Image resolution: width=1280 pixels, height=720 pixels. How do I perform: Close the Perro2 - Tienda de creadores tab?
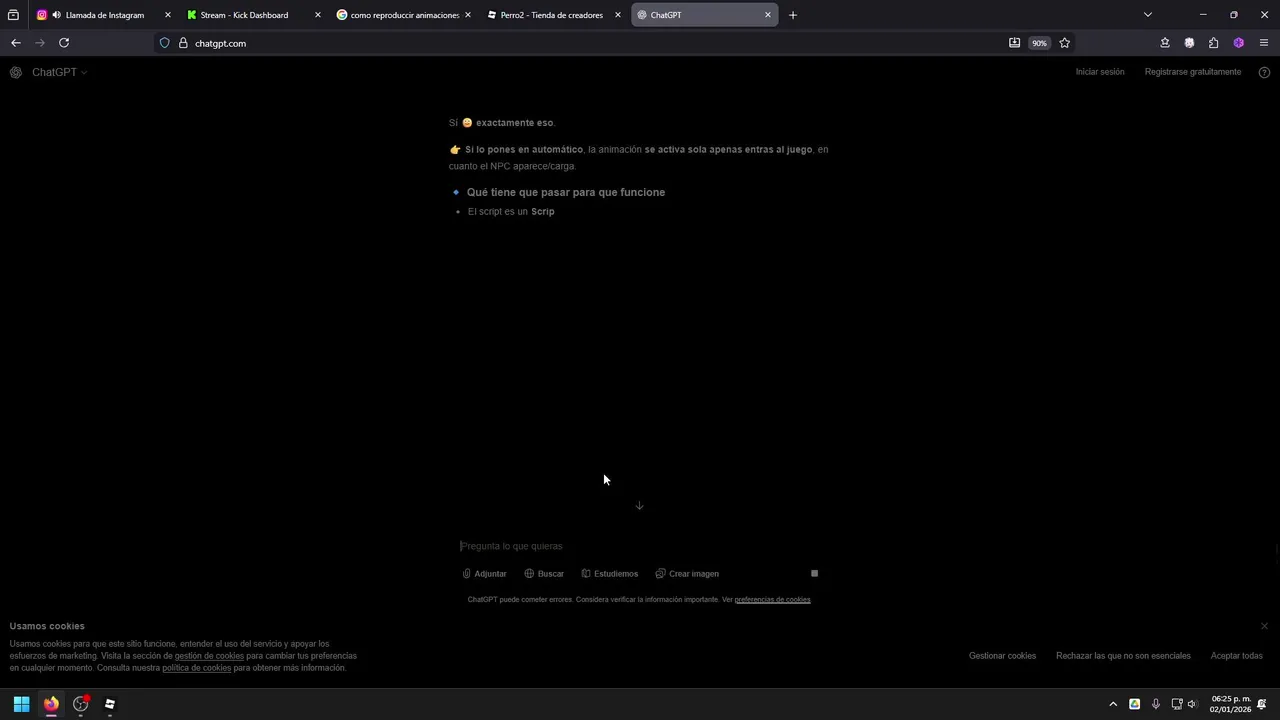point(618,15)
